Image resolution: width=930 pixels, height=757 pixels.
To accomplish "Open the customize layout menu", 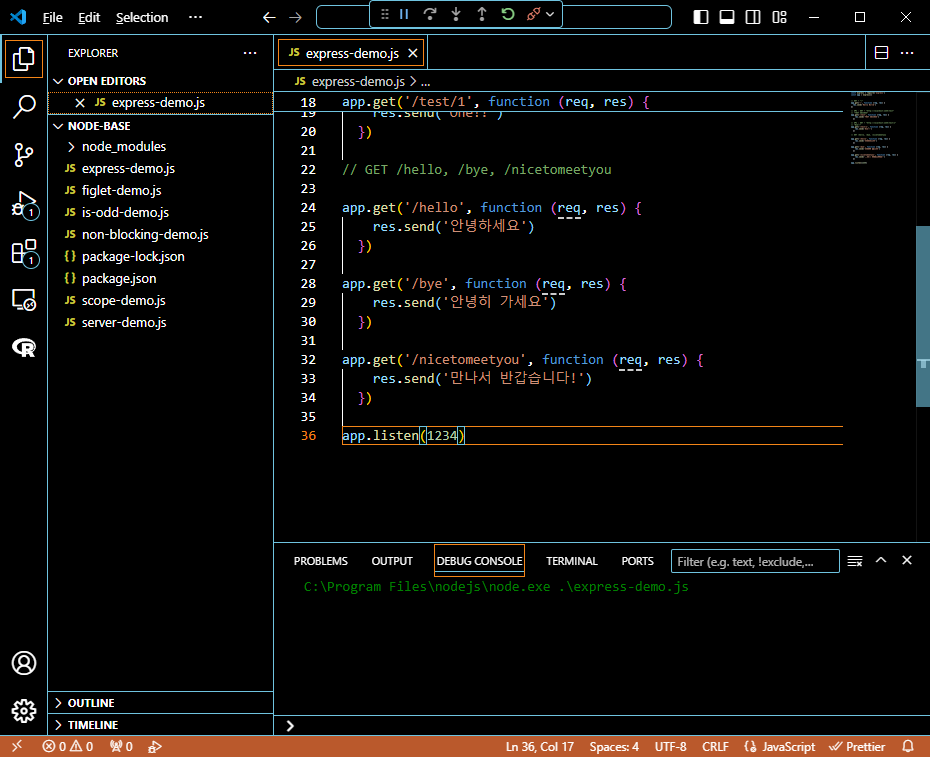I will [779, 17].
